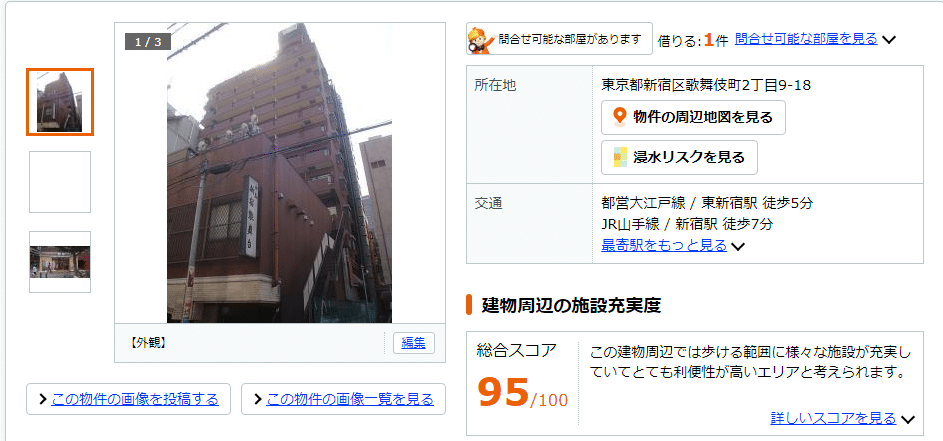
Task: Expand 最寄駅をもっと見る chevron
Action: click(738, 246)
